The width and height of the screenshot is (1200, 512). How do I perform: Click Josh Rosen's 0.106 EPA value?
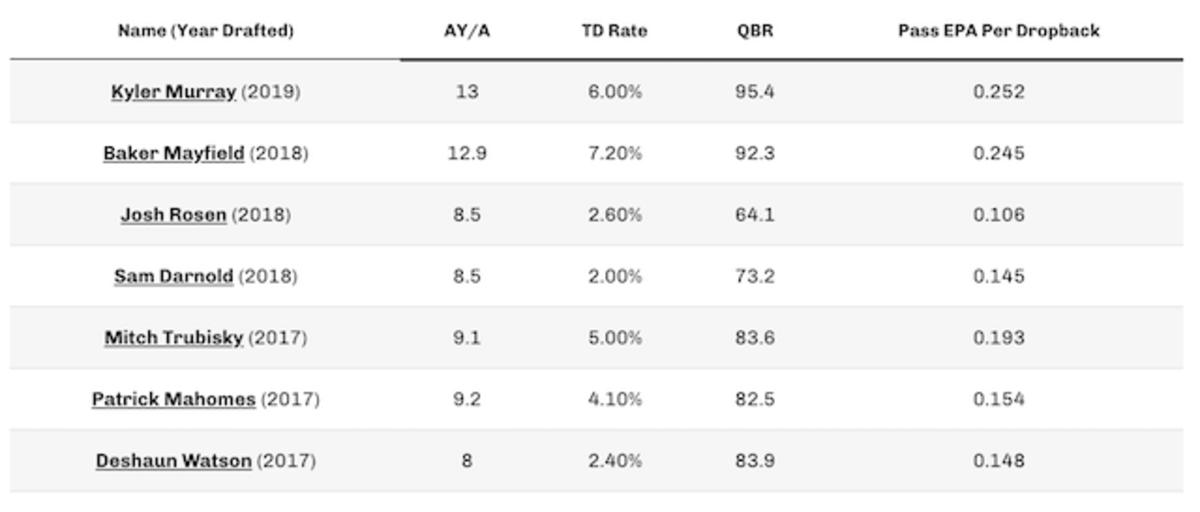[x=998, y=215]
